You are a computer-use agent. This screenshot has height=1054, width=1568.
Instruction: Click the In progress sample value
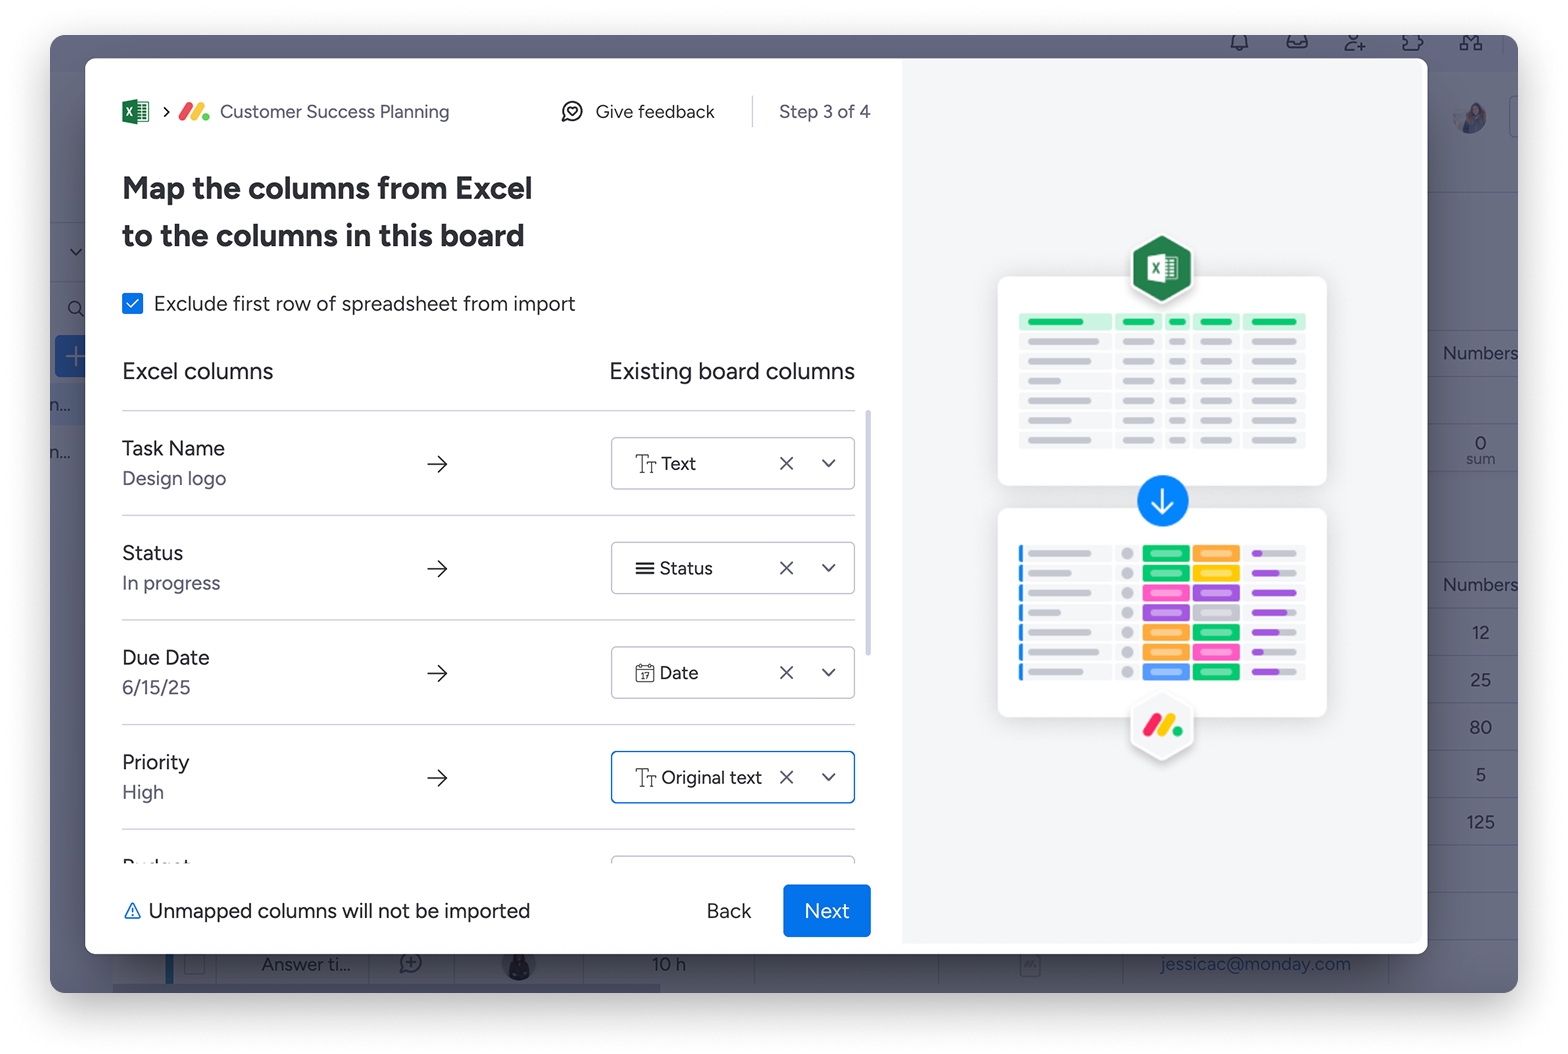[x=171, y=583]
